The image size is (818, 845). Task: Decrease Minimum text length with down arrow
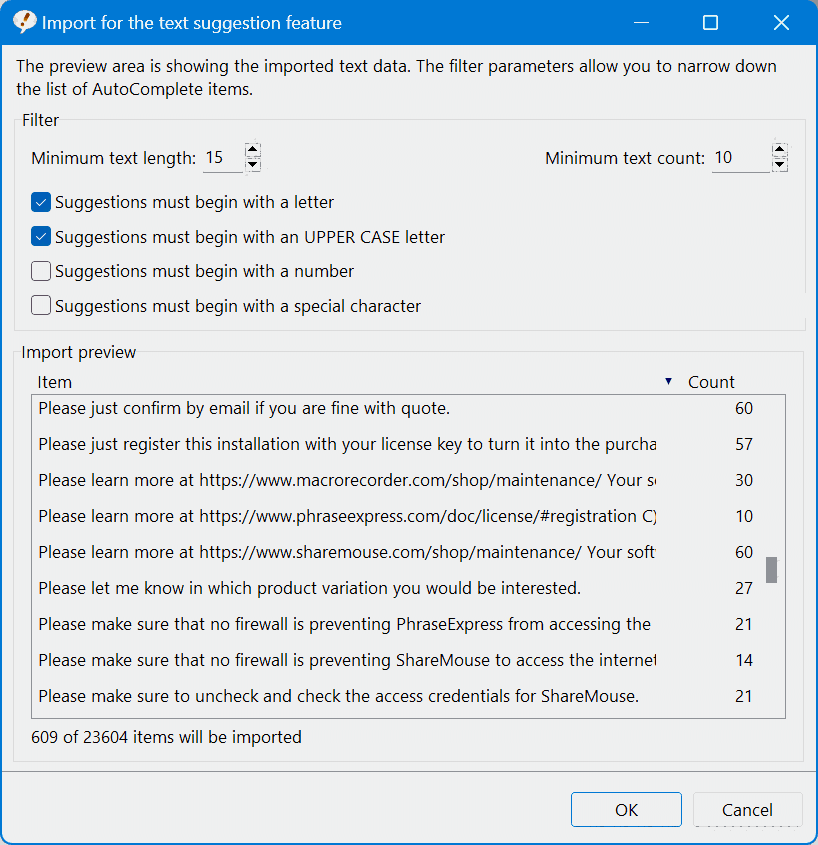[253, 163]
